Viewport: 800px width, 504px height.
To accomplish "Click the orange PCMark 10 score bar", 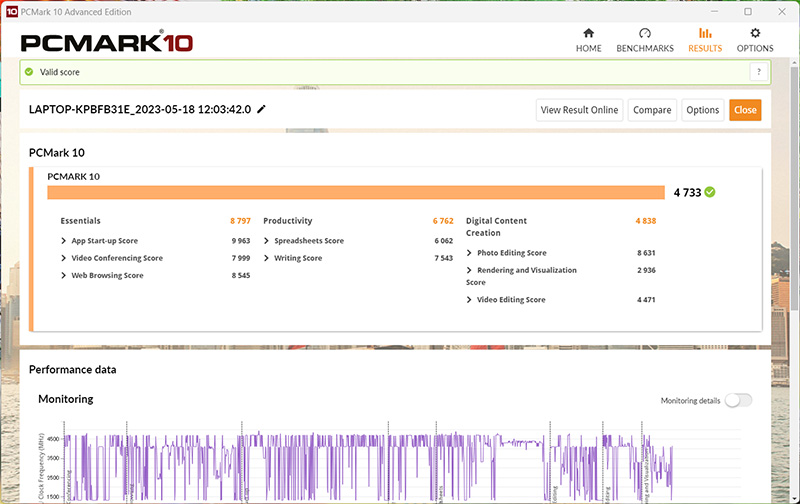I will click(x=355, y=192).
